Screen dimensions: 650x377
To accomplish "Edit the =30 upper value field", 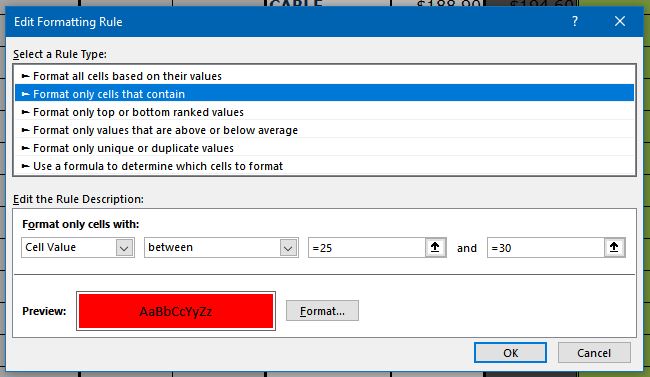I will (546, 248).
